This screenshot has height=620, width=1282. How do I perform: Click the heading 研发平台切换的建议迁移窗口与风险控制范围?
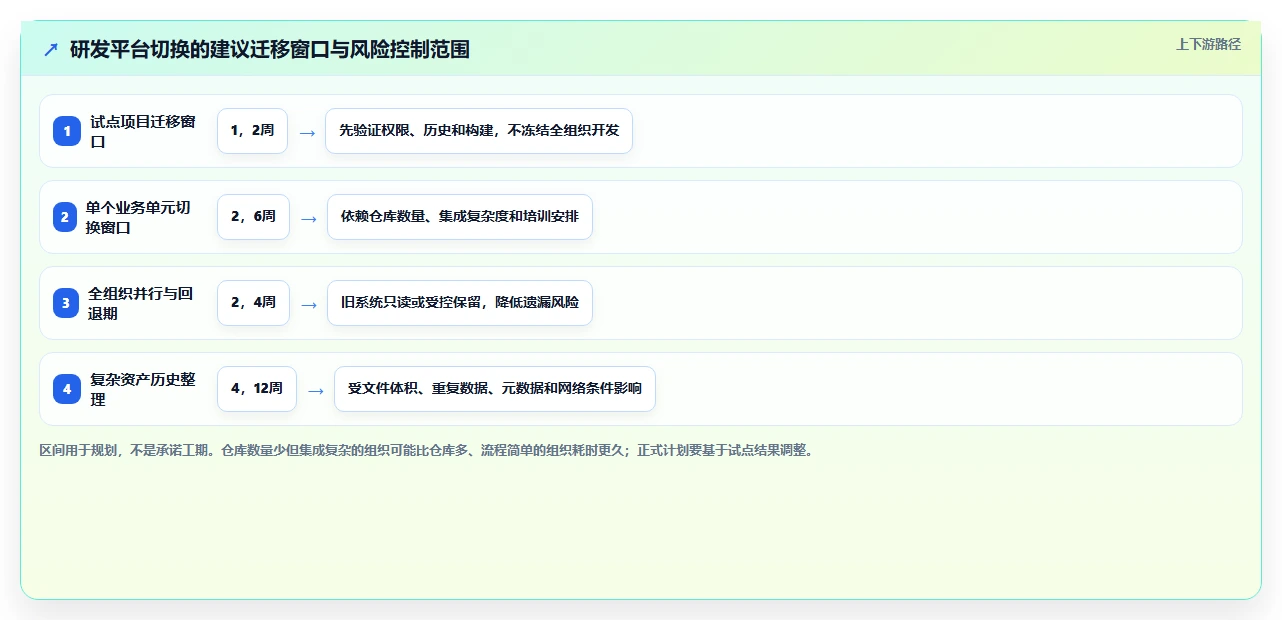270,49
